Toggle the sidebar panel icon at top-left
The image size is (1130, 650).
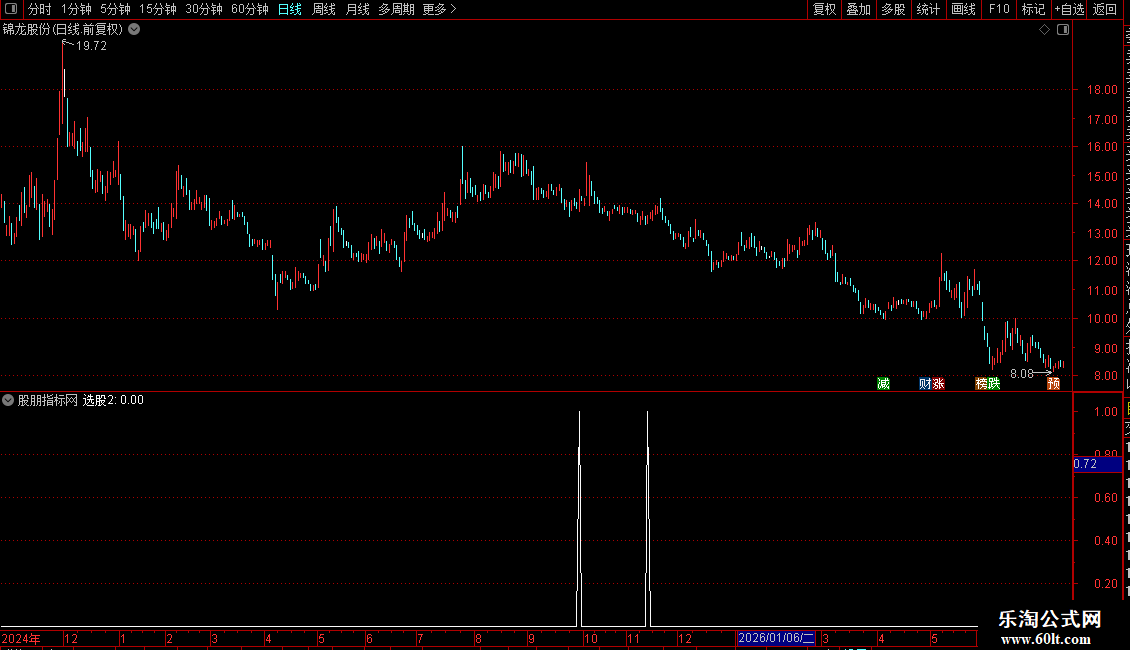coord(11,9)
